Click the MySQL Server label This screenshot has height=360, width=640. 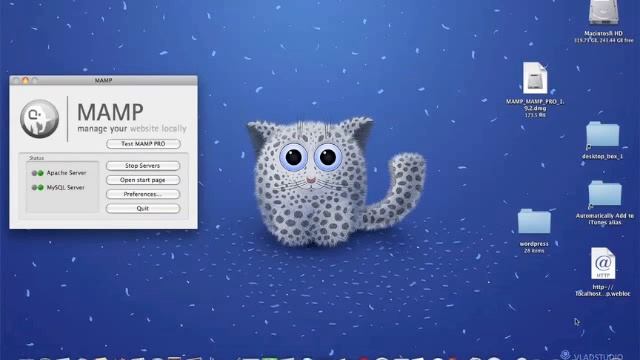[66, 188]
